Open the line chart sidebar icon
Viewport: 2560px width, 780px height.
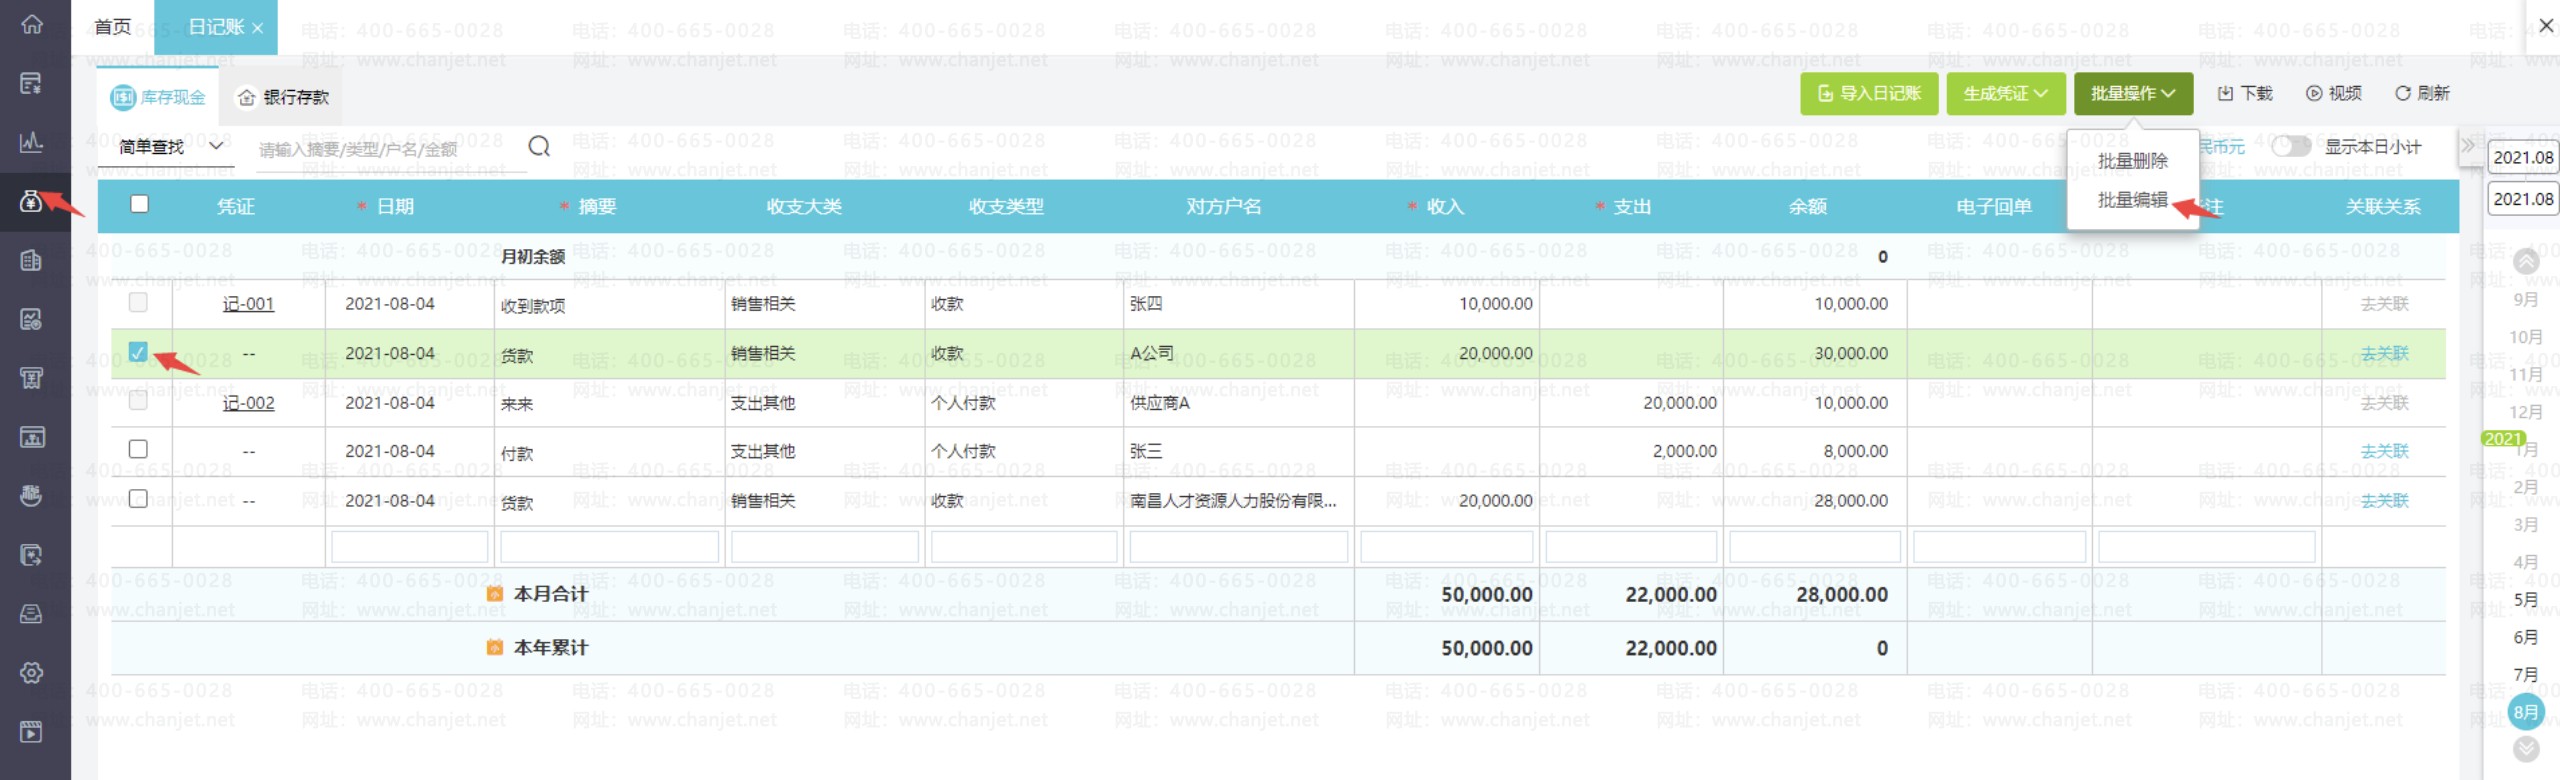click(32, 142)
